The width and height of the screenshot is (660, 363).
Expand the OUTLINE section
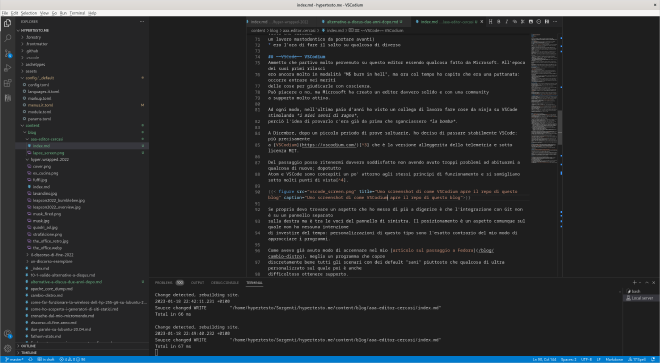click(29, 346)
